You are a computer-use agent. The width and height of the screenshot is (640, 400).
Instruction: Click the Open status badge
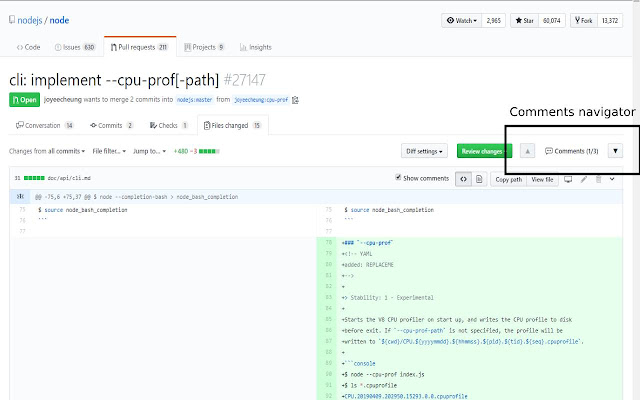[x=24, y=100]
